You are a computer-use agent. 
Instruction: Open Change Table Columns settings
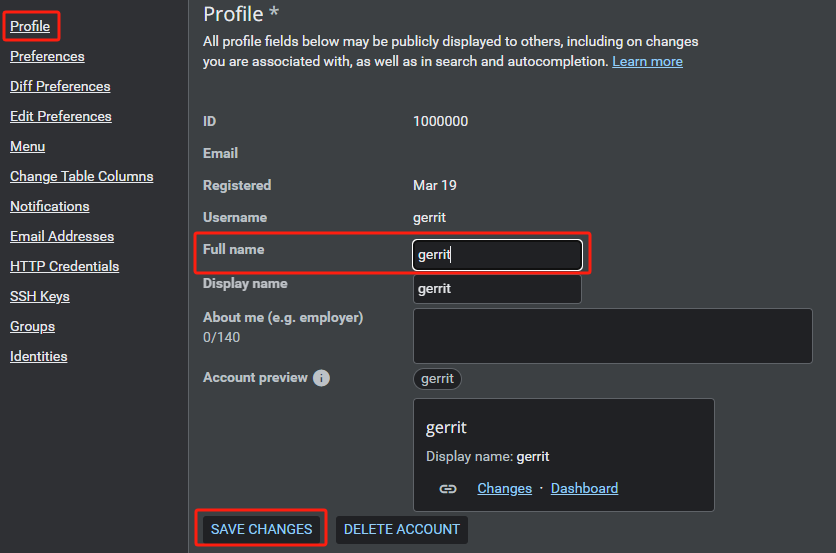pyautogui.click(x=81, y=176)
